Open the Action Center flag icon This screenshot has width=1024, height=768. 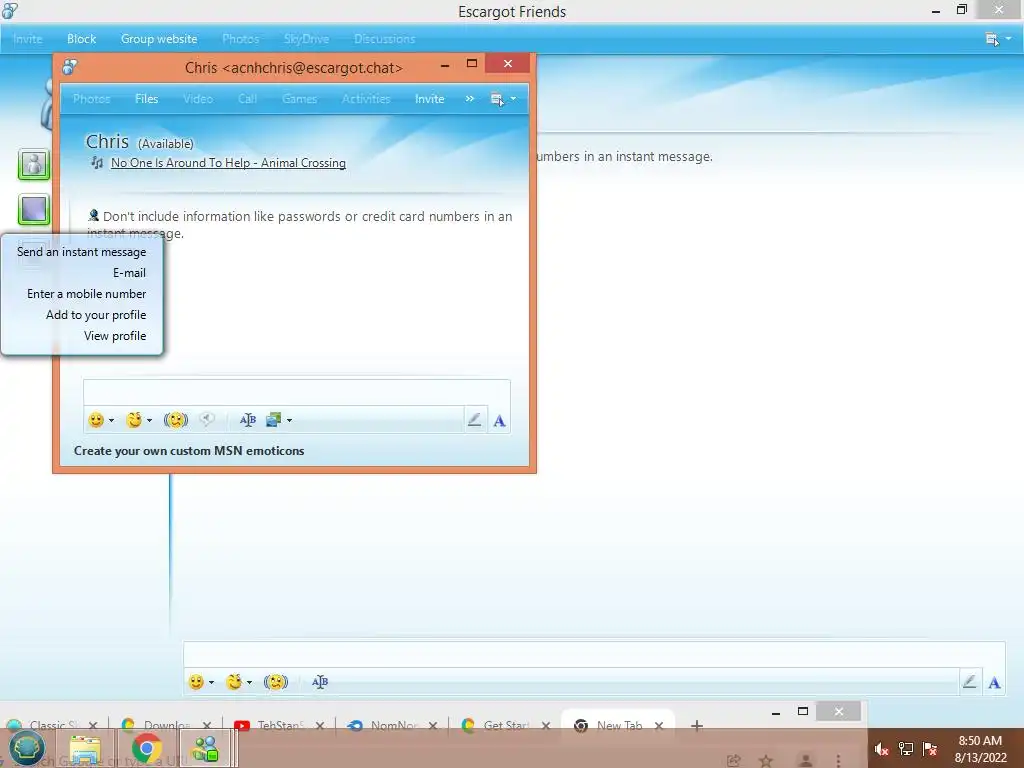[930, 749]
